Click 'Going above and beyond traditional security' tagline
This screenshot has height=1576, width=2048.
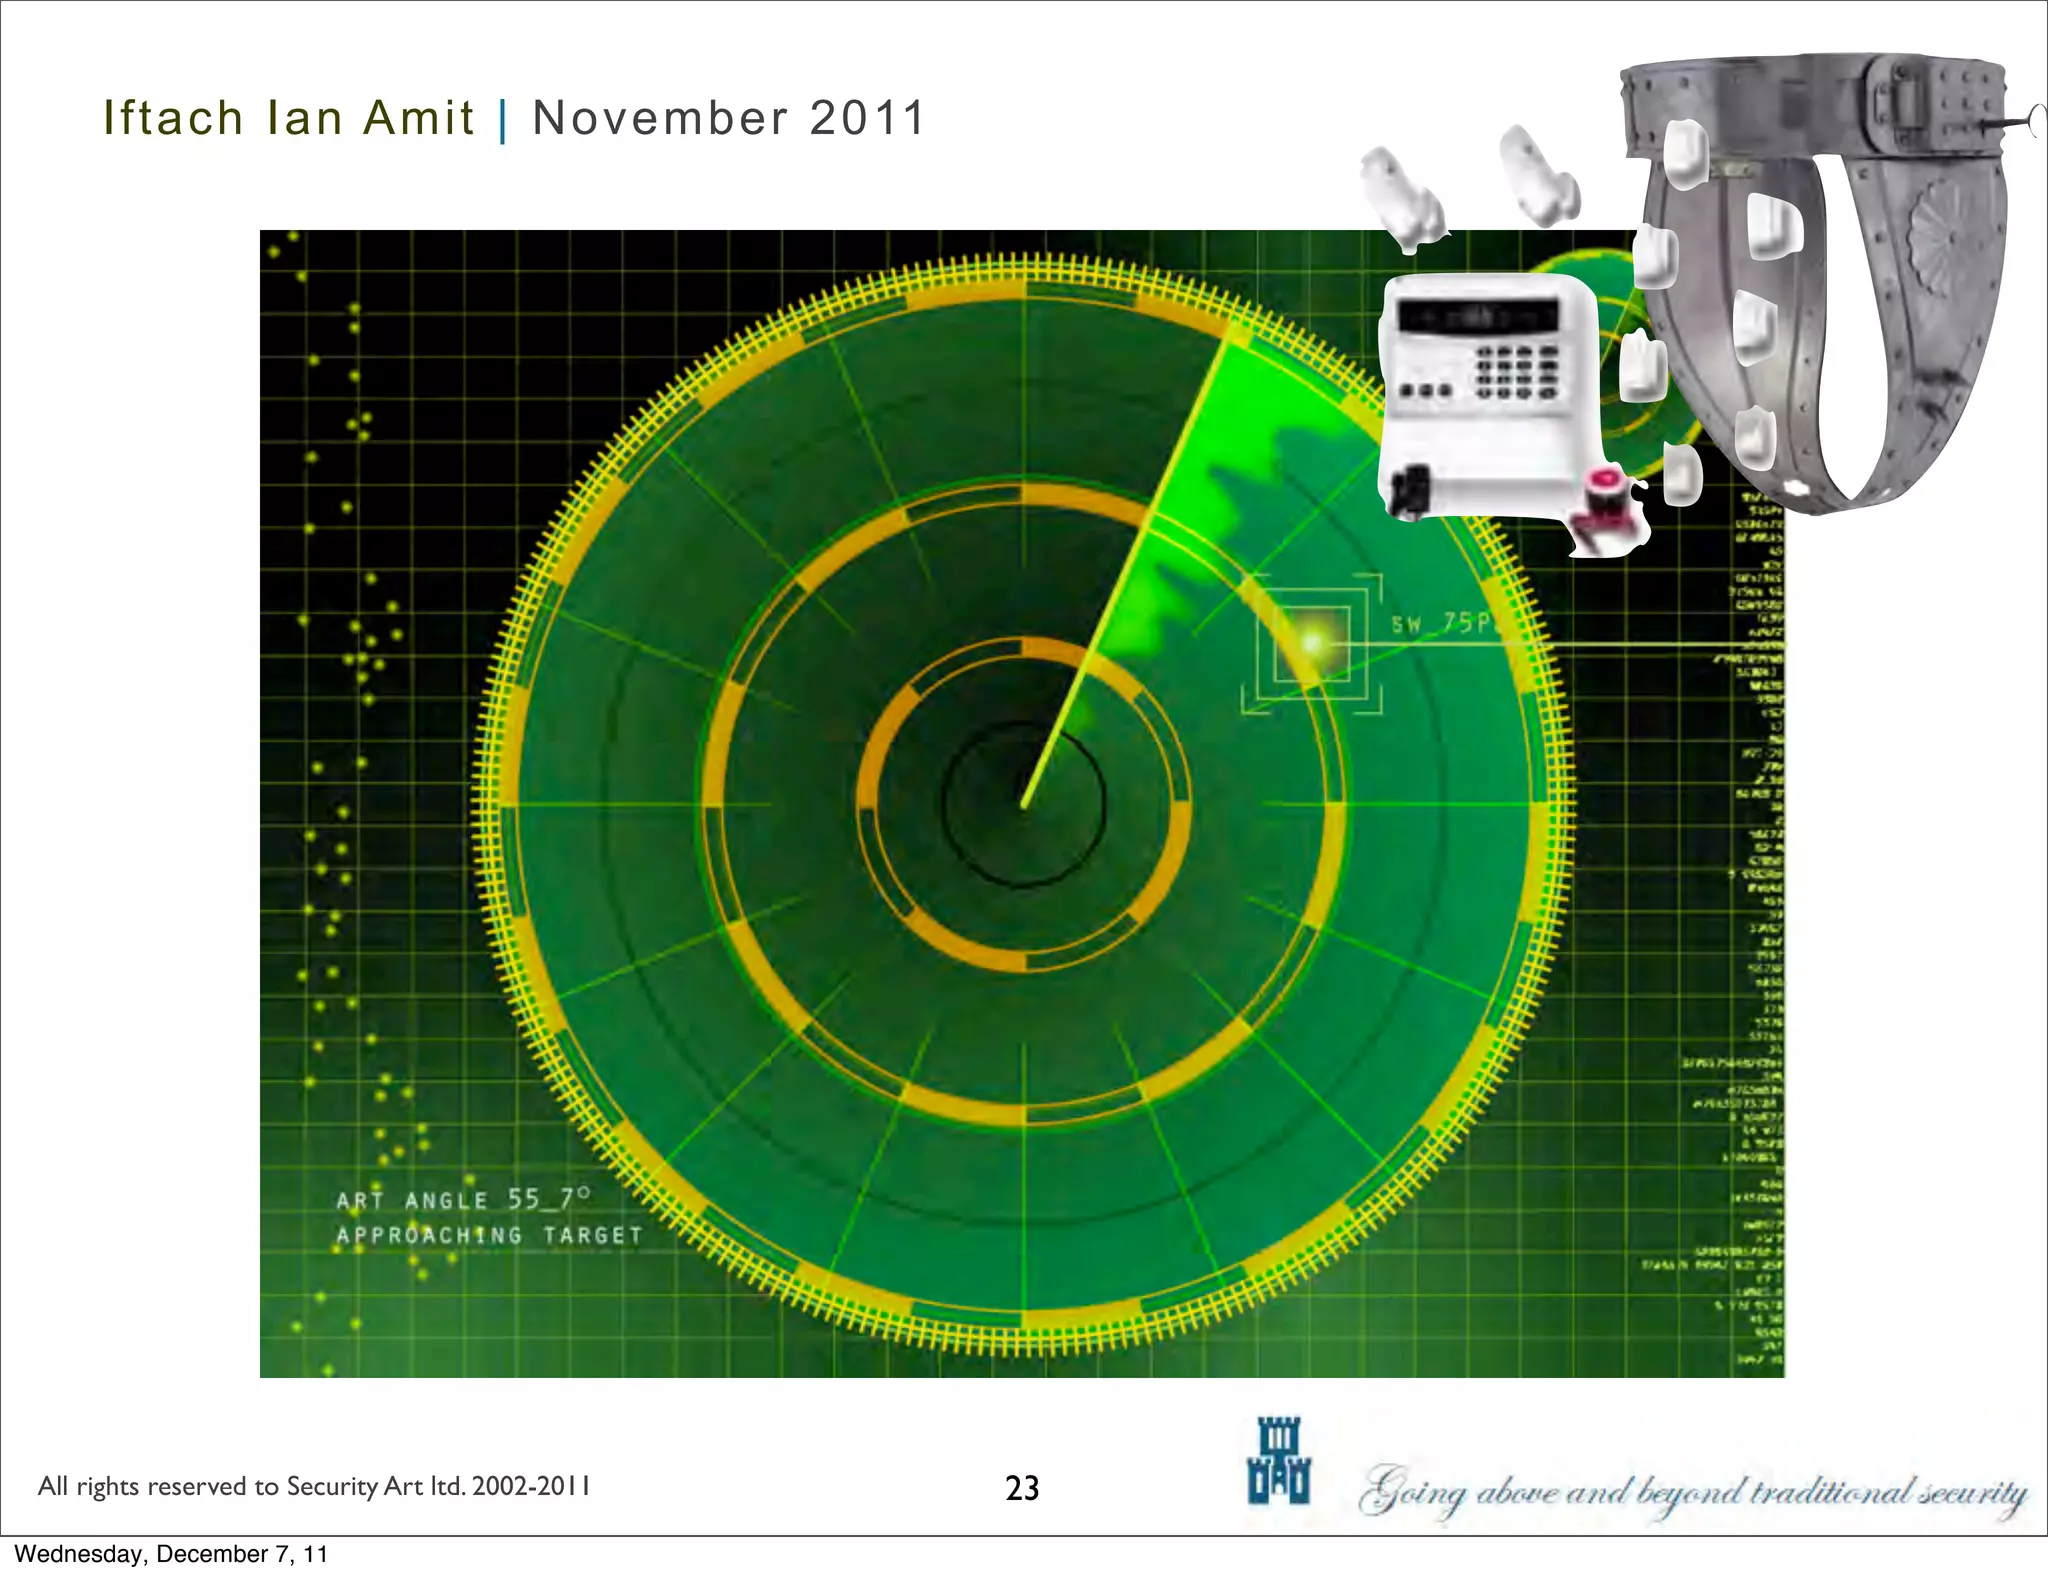(1692, 1493)
